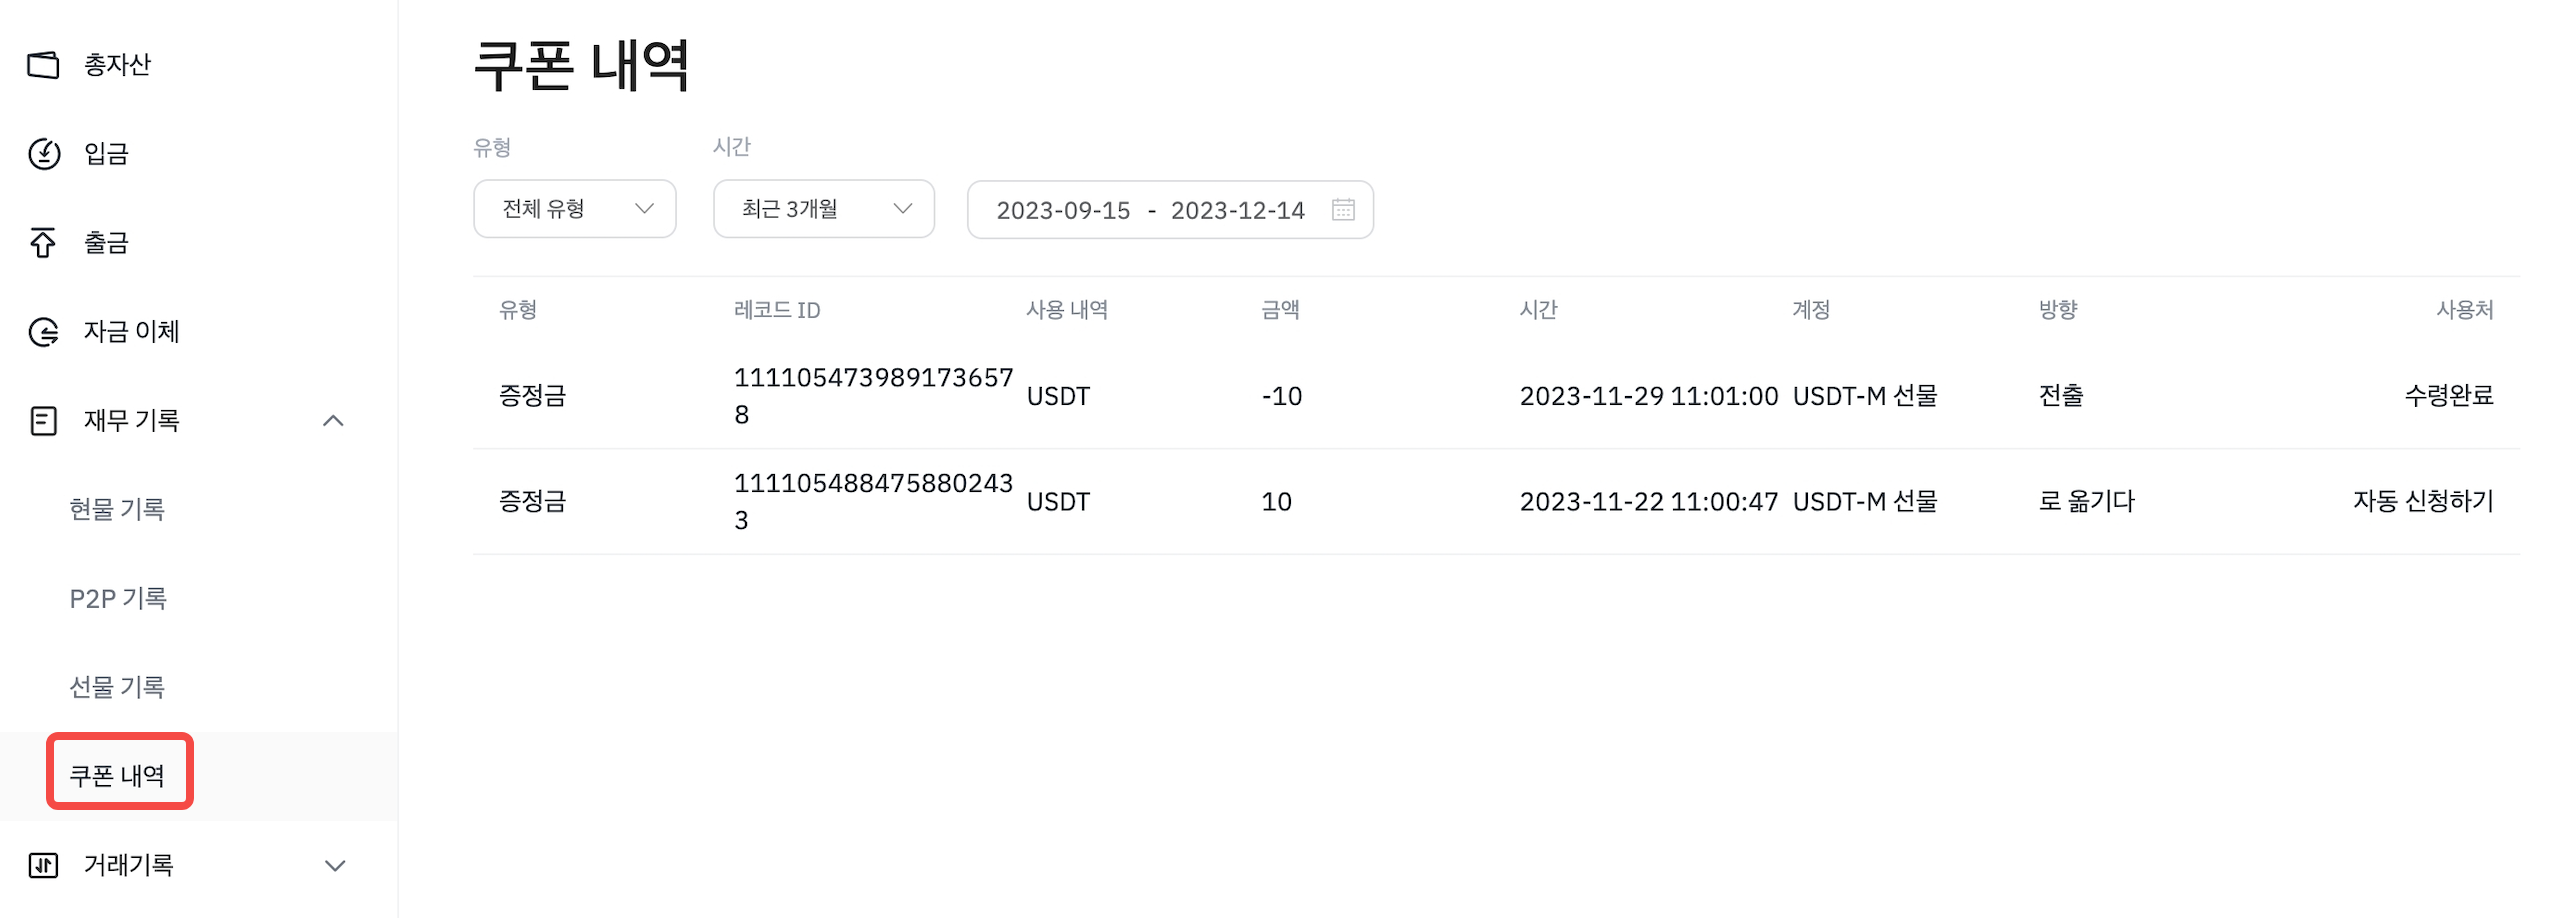2558x918 pixels.
Task: Click the 출금 withdrawal arrow icon
Action: 43,243
